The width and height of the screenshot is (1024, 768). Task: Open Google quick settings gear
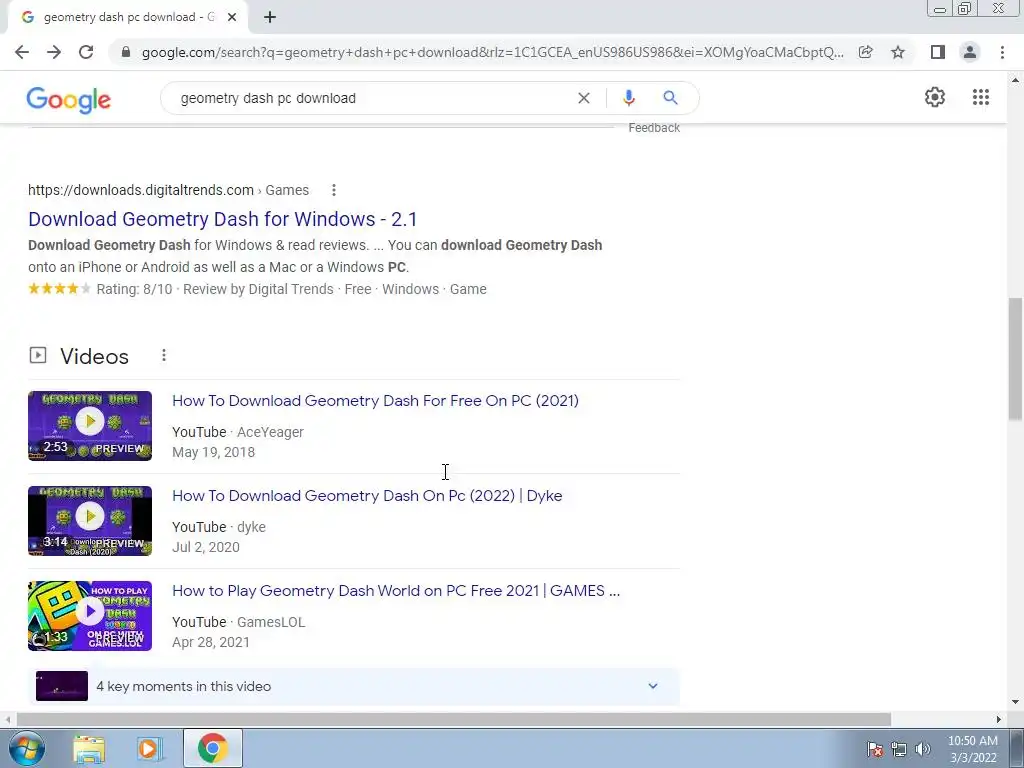click(x=935, y=97)
